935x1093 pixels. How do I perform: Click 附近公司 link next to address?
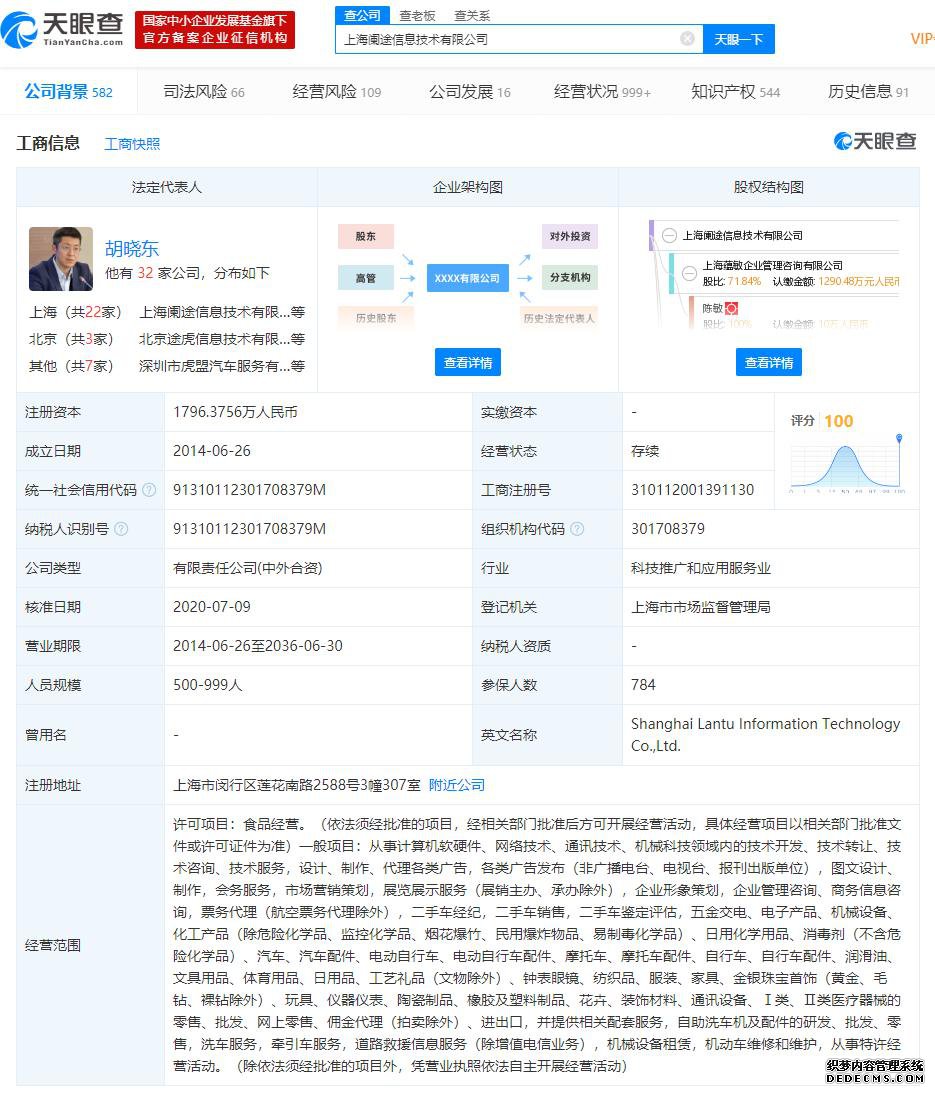point(457,785)
